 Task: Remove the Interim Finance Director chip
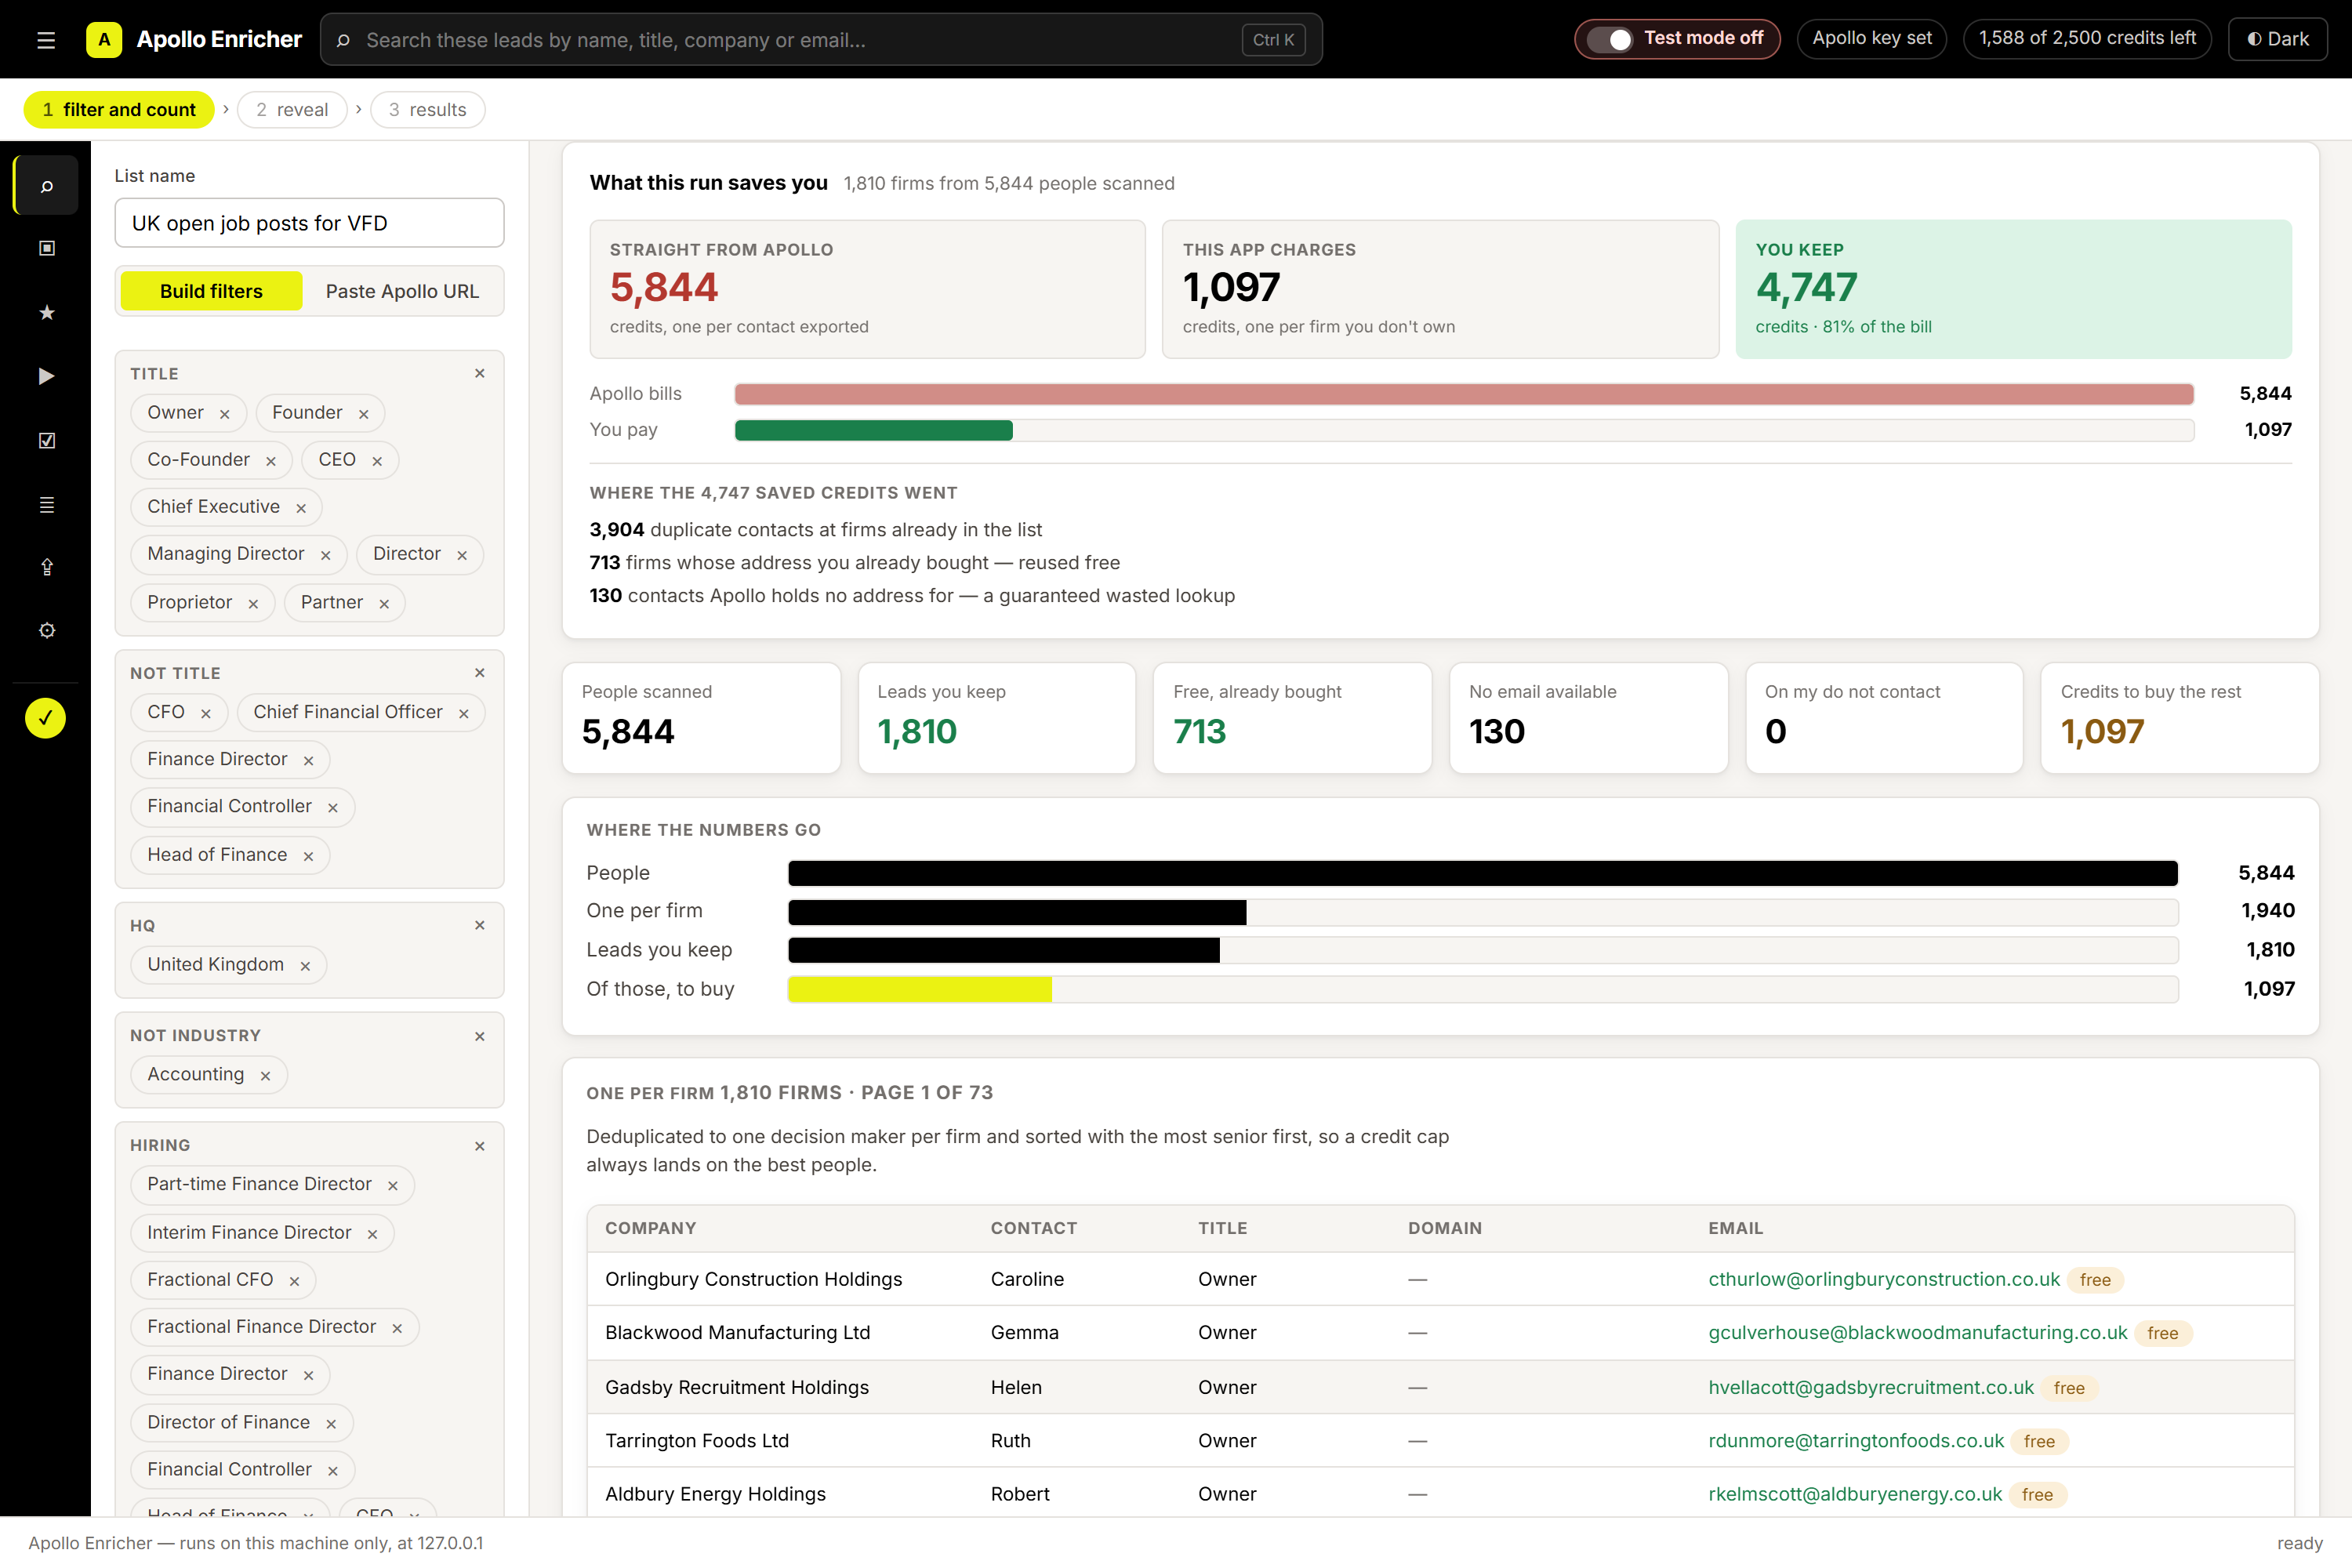coord(372,1234)
